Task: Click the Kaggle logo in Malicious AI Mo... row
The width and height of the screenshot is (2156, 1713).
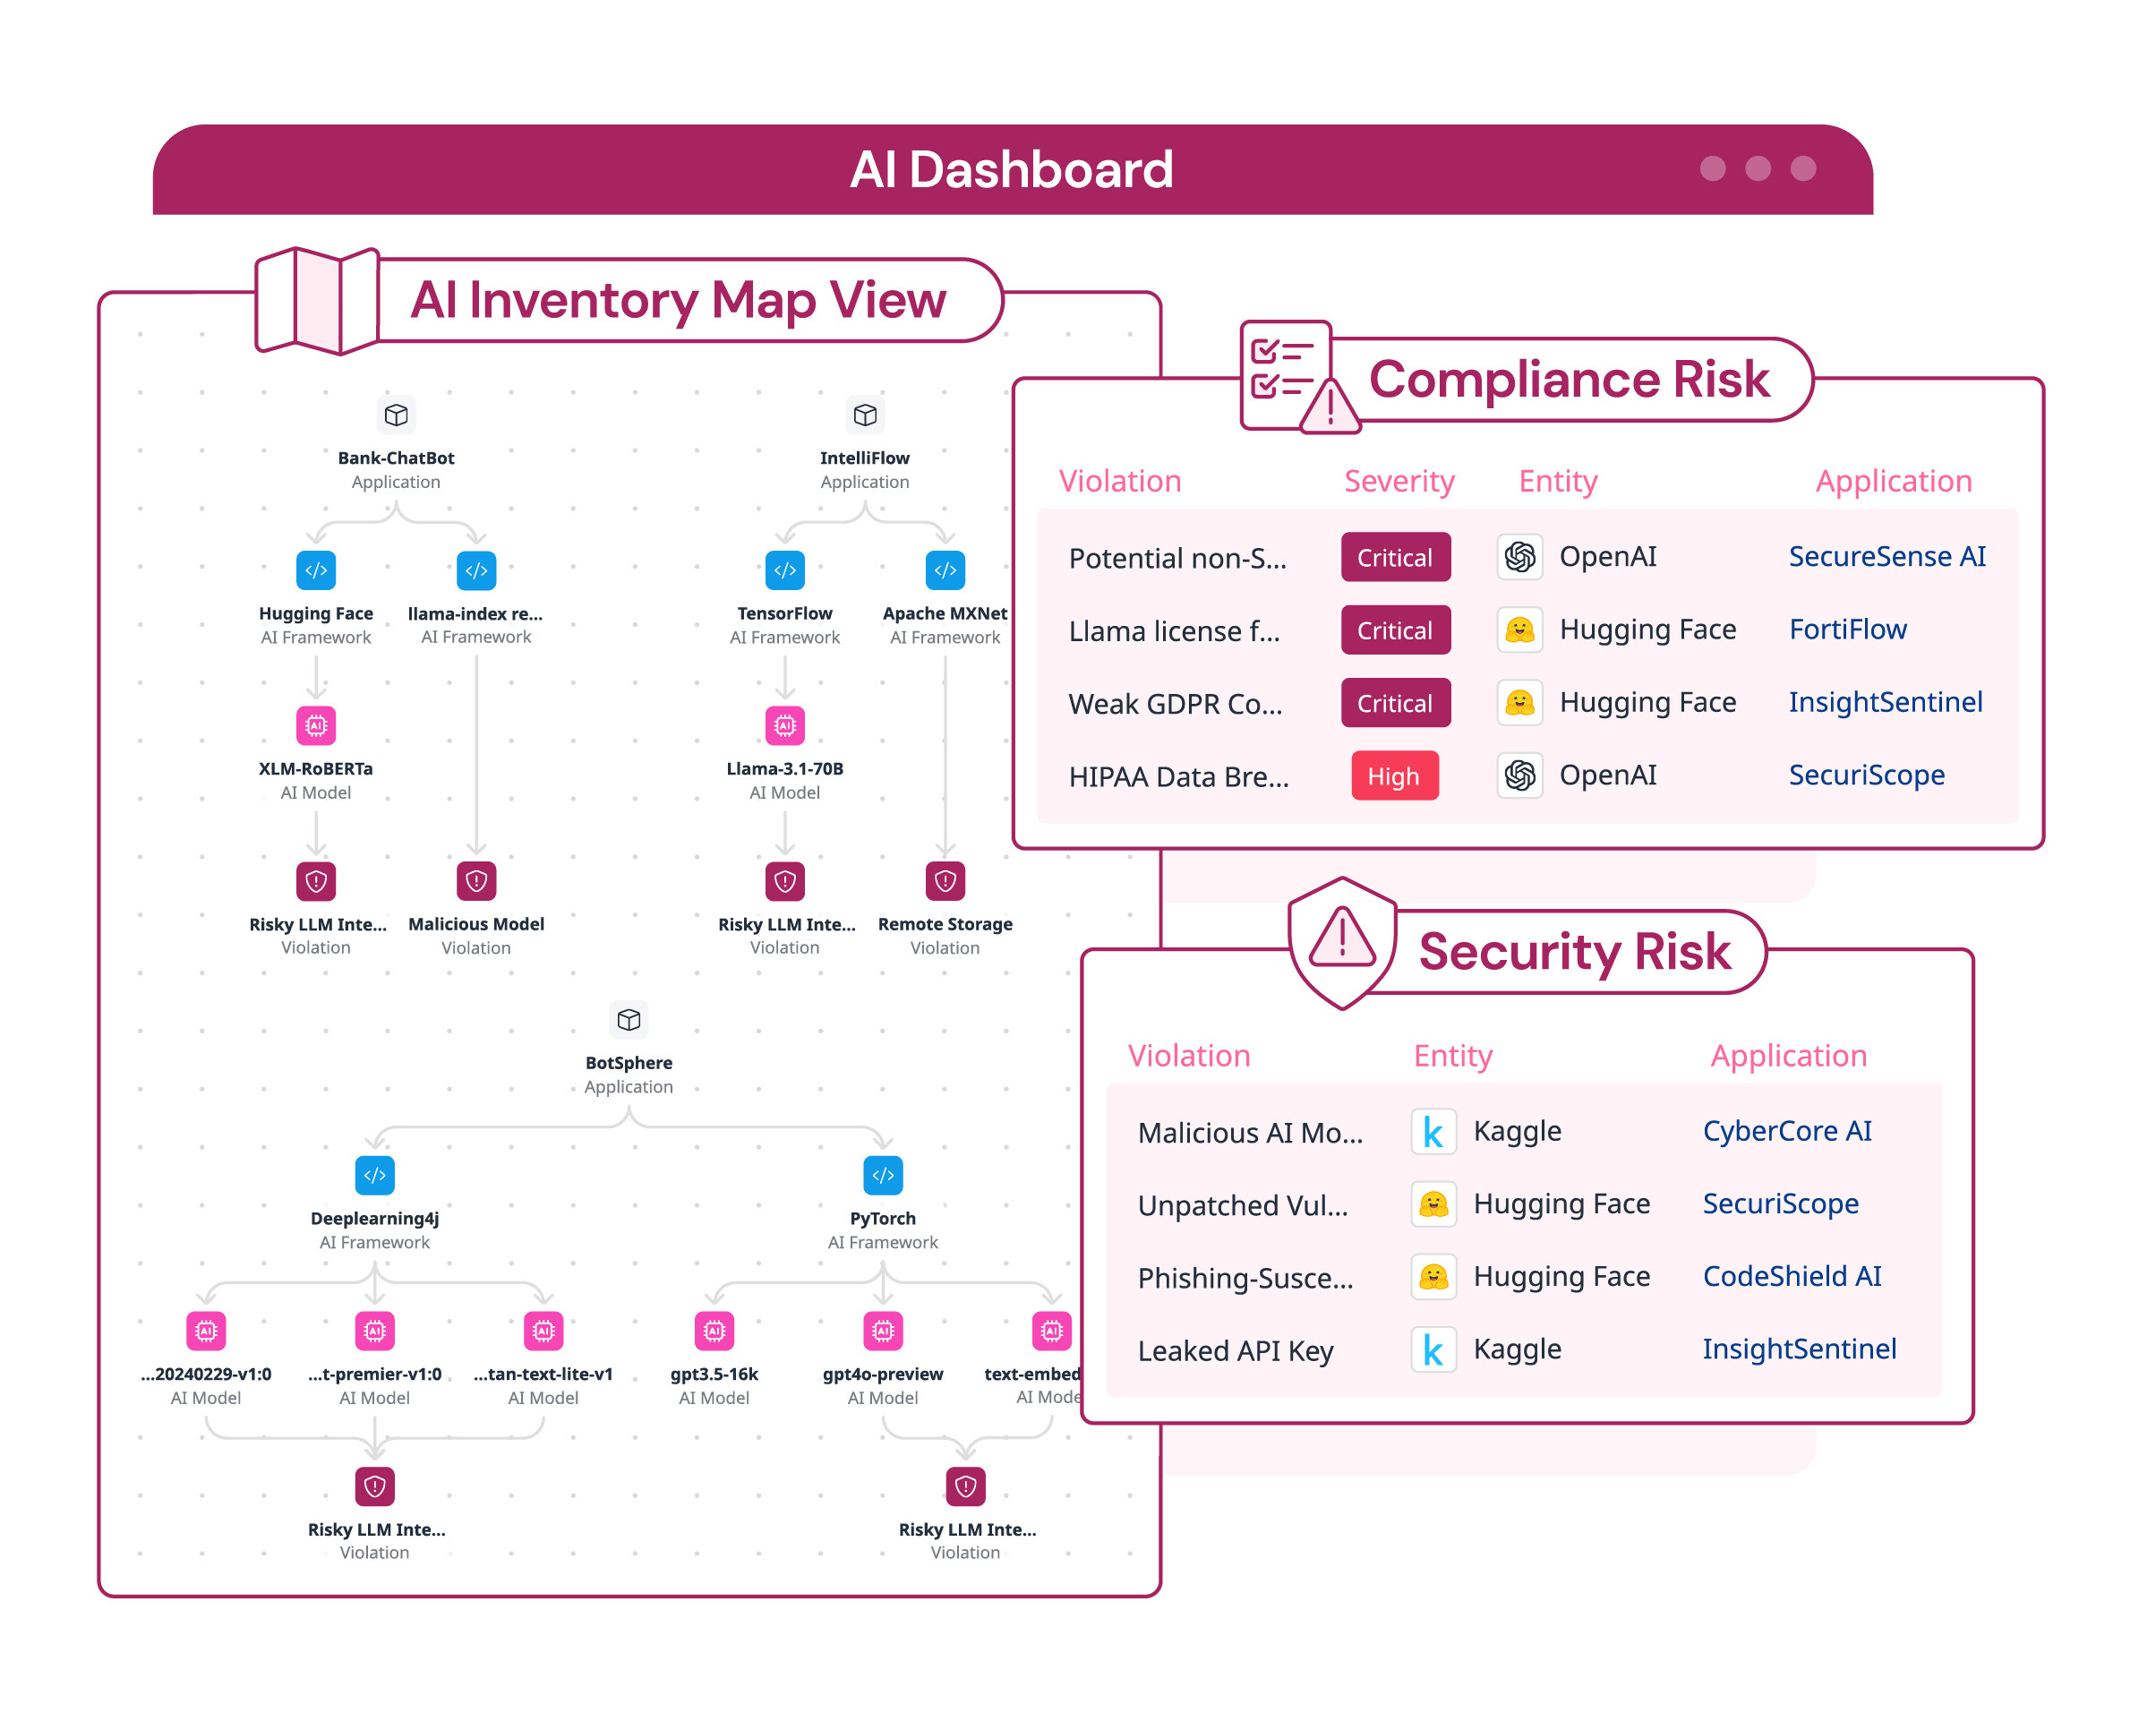Action: click(1434, 1131)
